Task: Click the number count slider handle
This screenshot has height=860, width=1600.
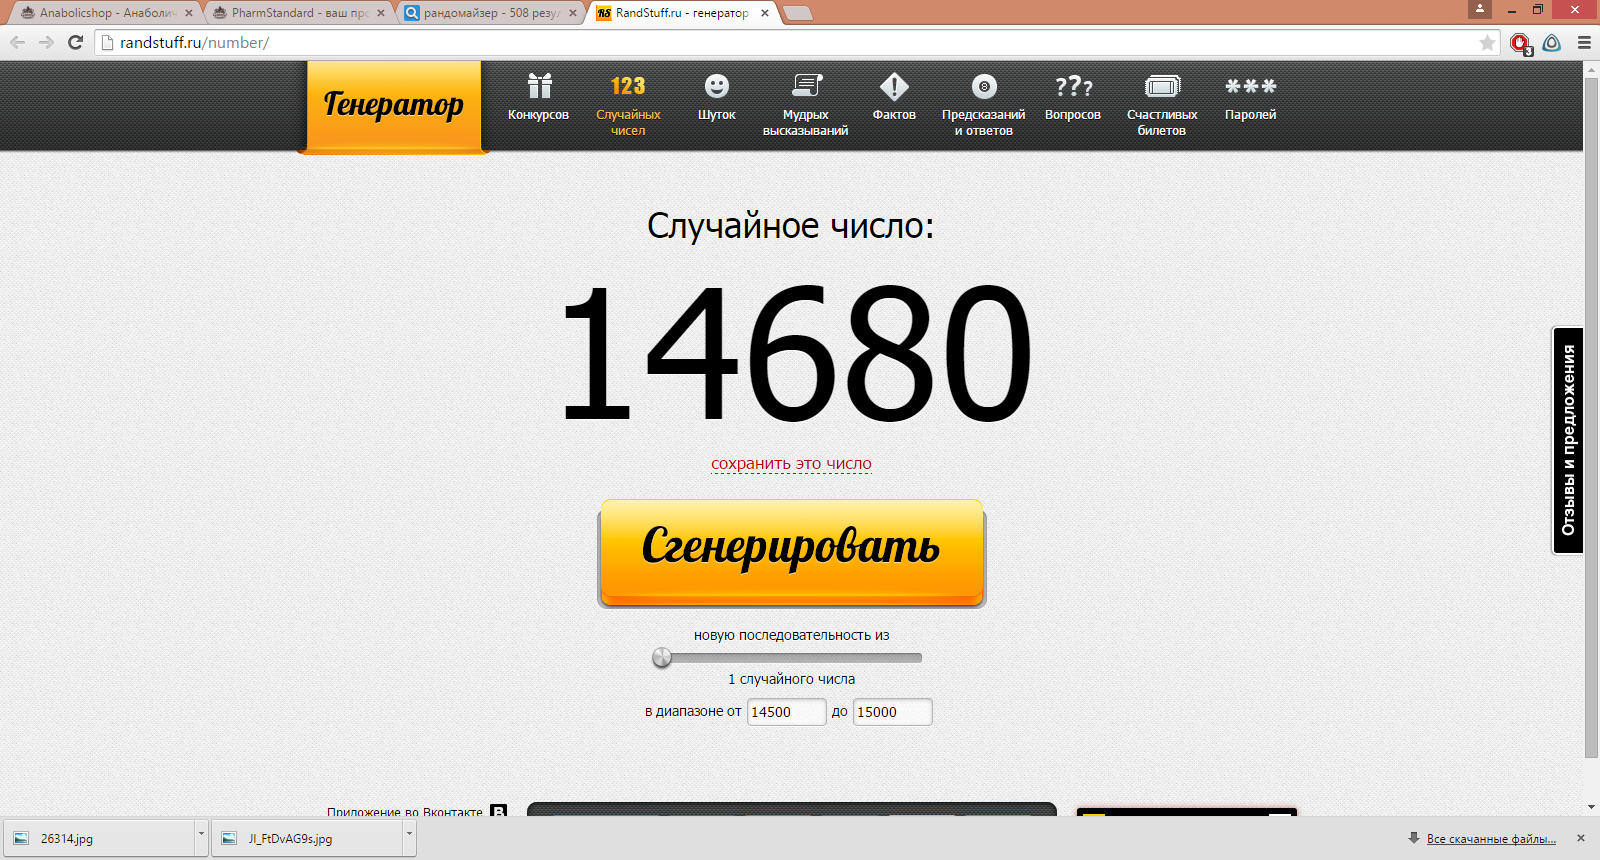Action: (x=662, y=657)
